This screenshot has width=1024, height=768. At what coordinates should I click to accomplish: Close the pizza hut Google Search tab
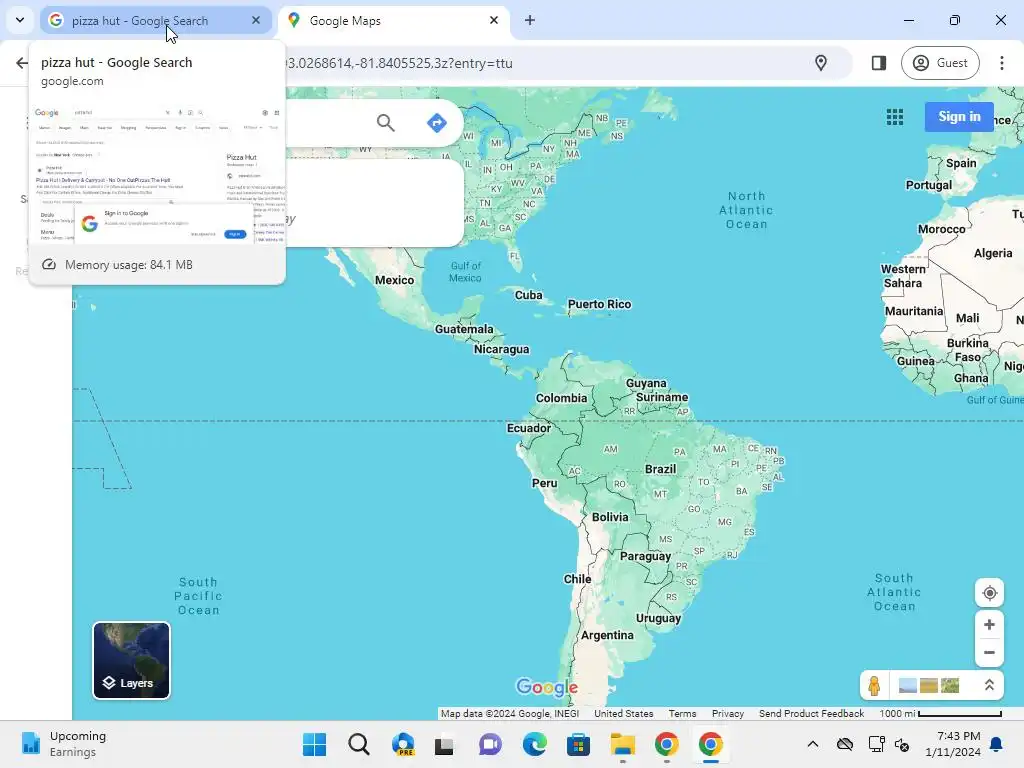256,20
